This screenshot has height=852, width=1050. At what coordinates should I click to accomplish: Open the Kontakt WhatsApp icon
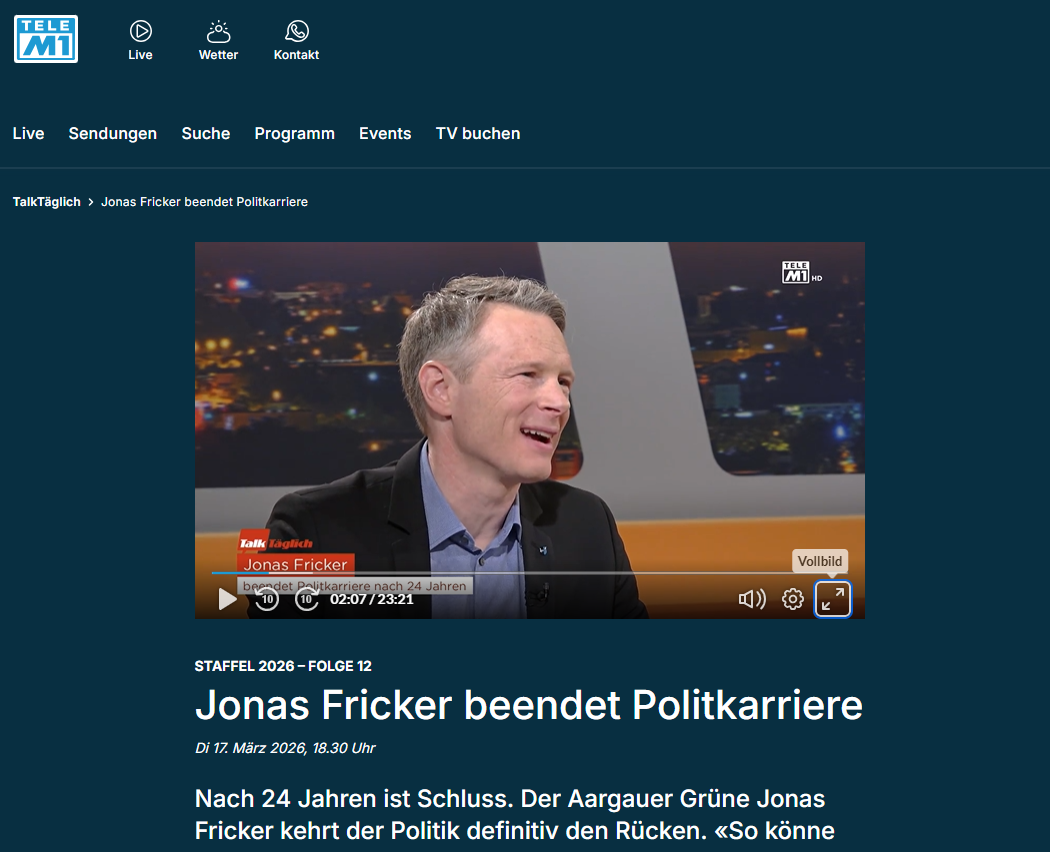tap(297, 31)
